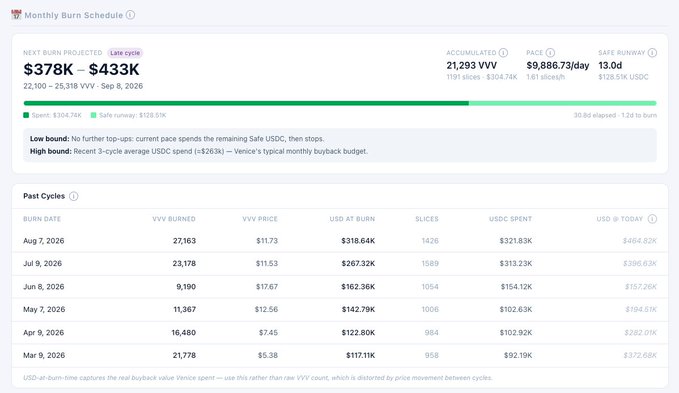Viewport: 679px width, 393px height.
Task: Click the light green safe runway bar segment
Action: pyautogui.click(x=563, y=103)
